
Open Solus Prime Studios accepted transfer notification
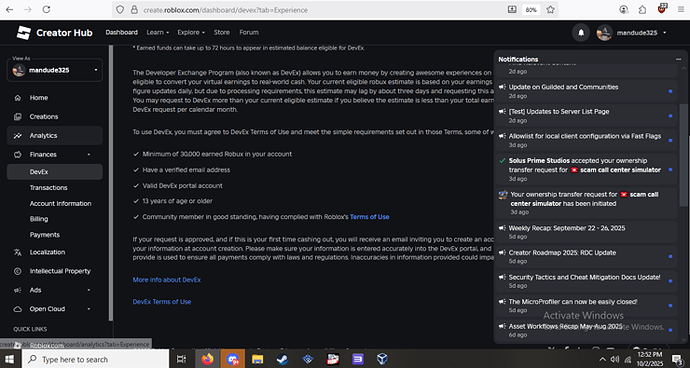point(586,169)
